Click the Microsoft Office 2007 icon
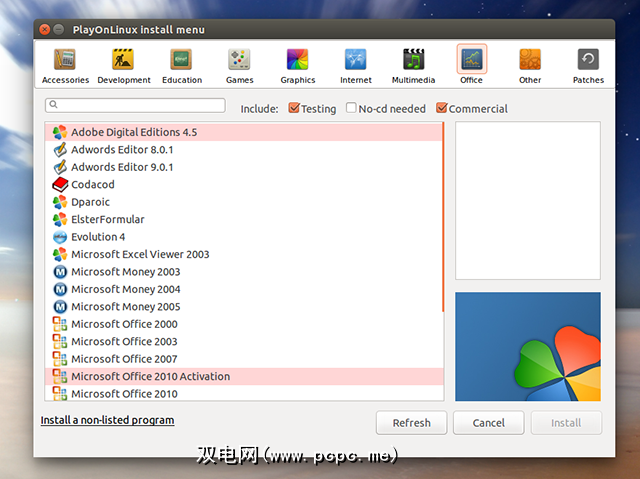640x479 pixels. [x=60, y=359]
